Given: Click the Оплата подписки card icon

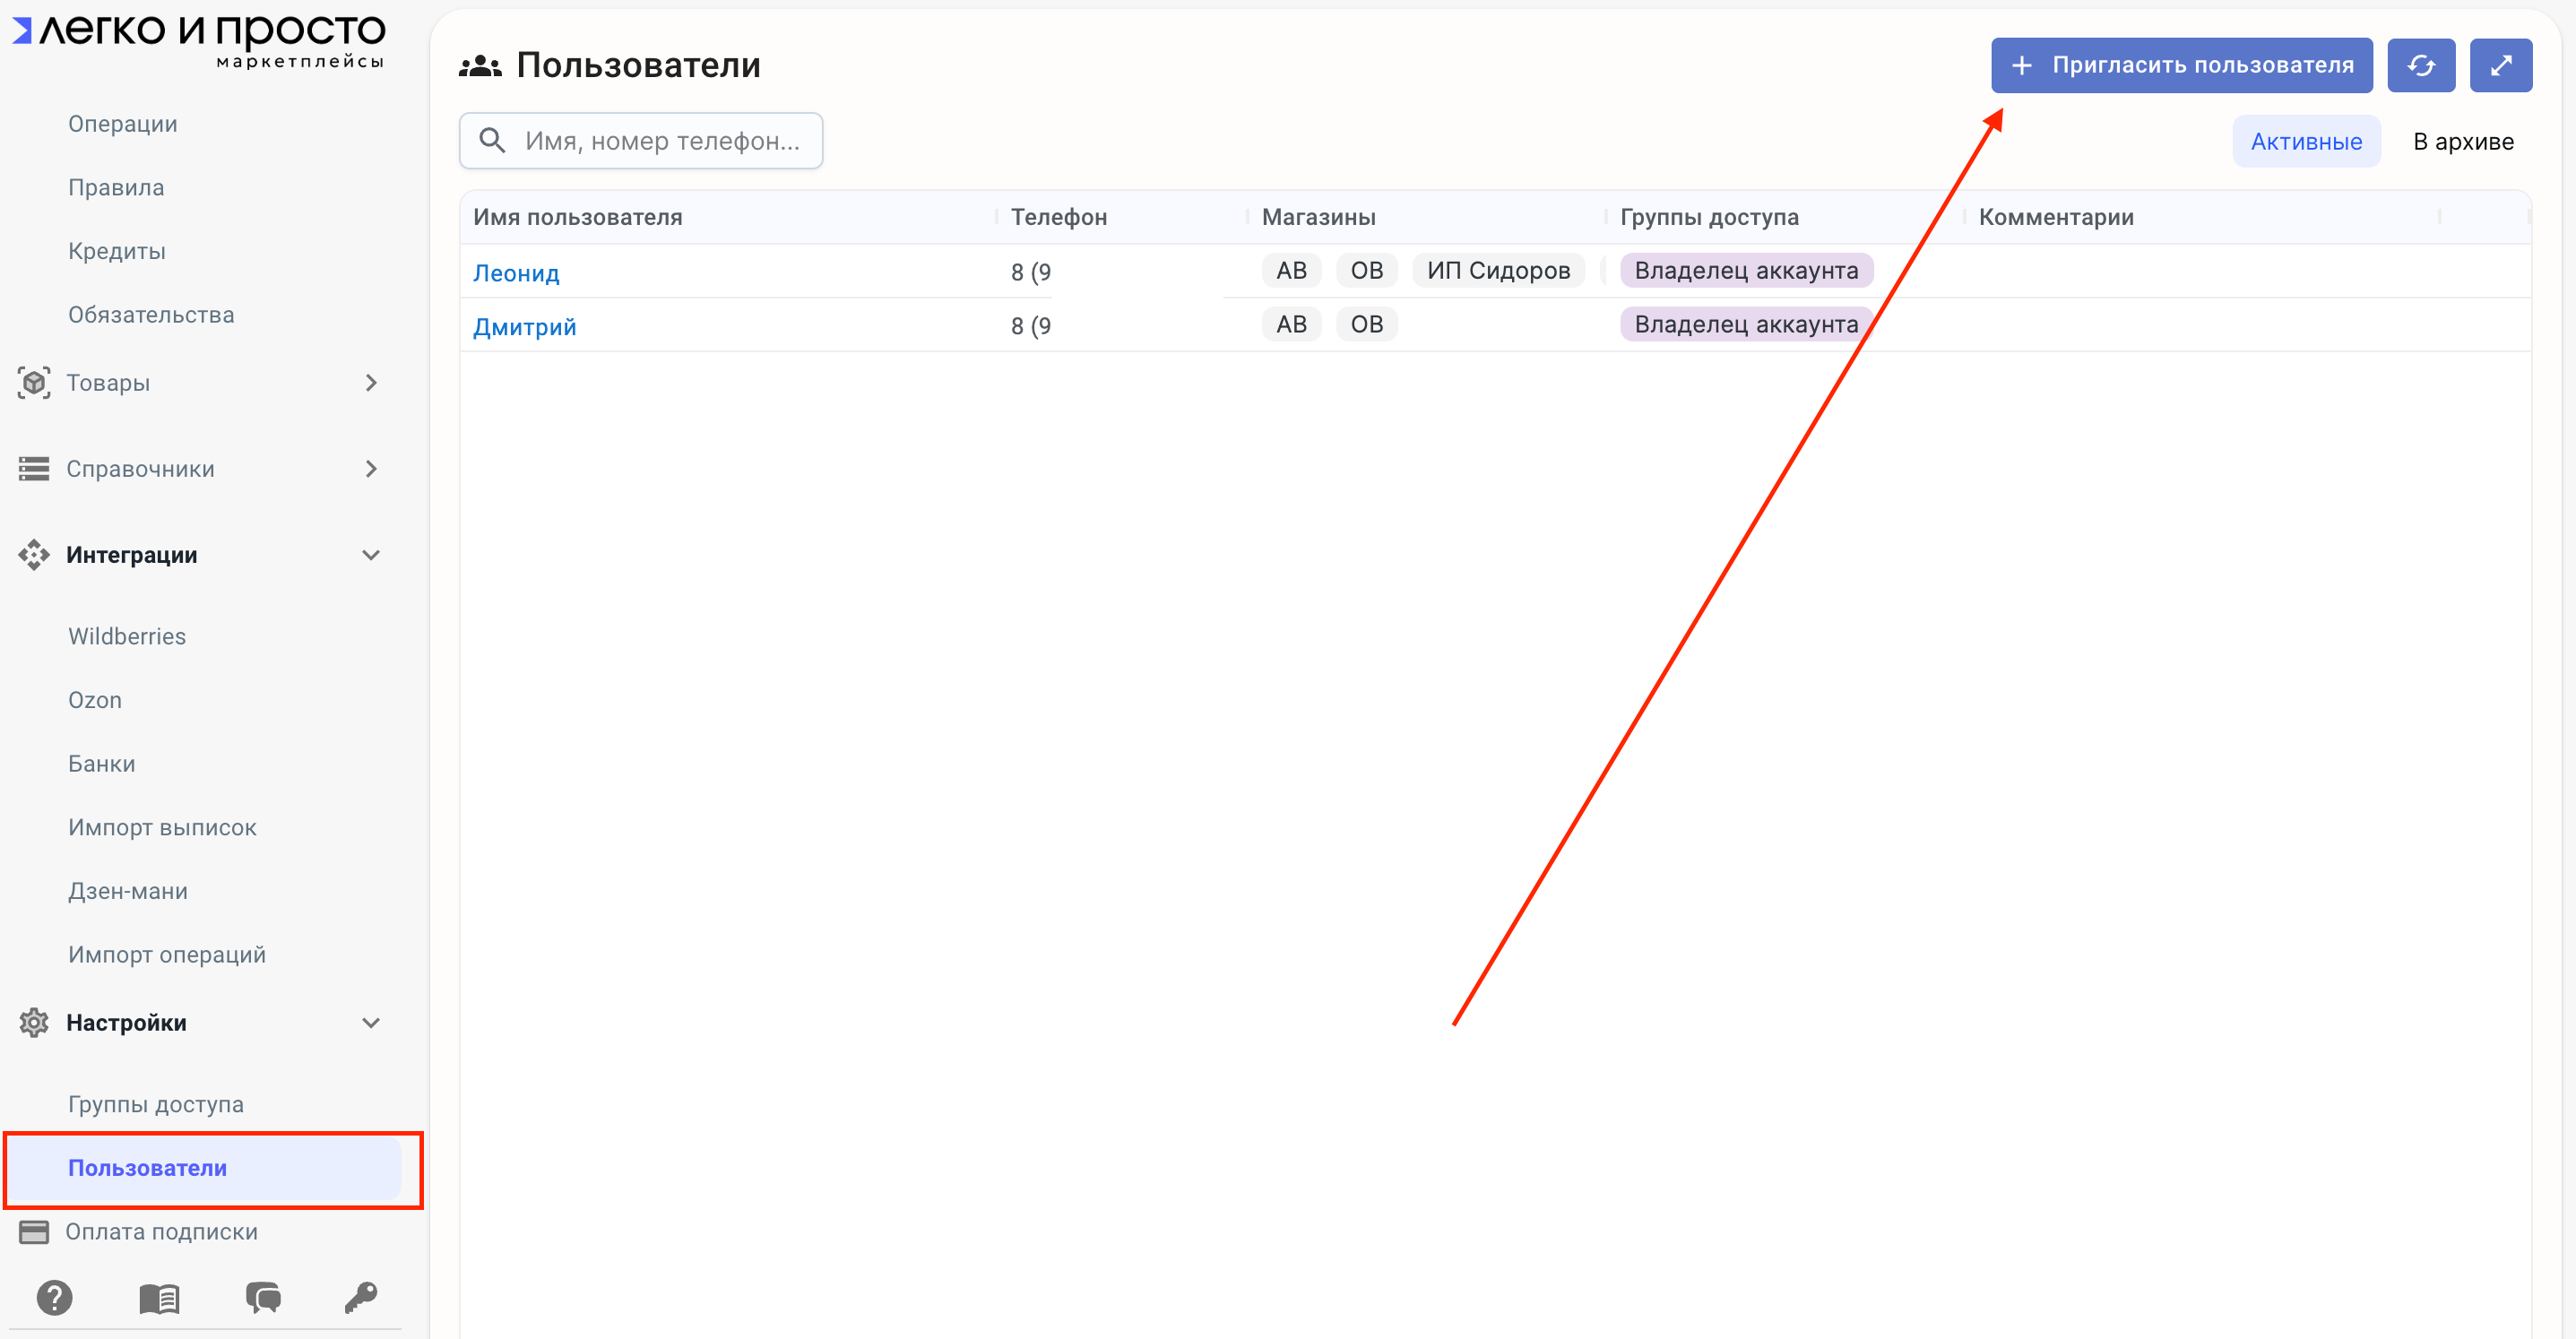Looking at the screenshot, I should coord(34,1232).
